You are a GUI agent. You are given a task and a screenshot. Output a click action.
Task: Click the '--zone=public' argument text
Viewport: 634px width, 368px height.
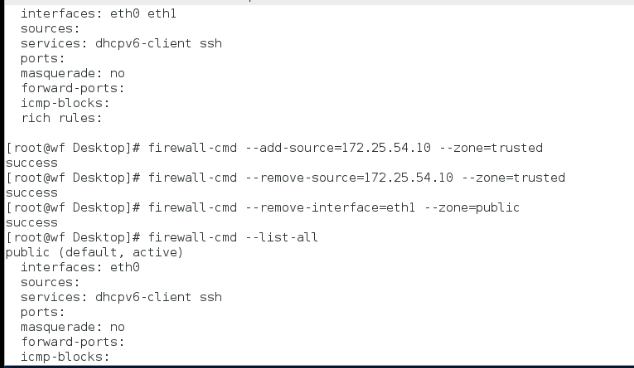click(472, 208)
